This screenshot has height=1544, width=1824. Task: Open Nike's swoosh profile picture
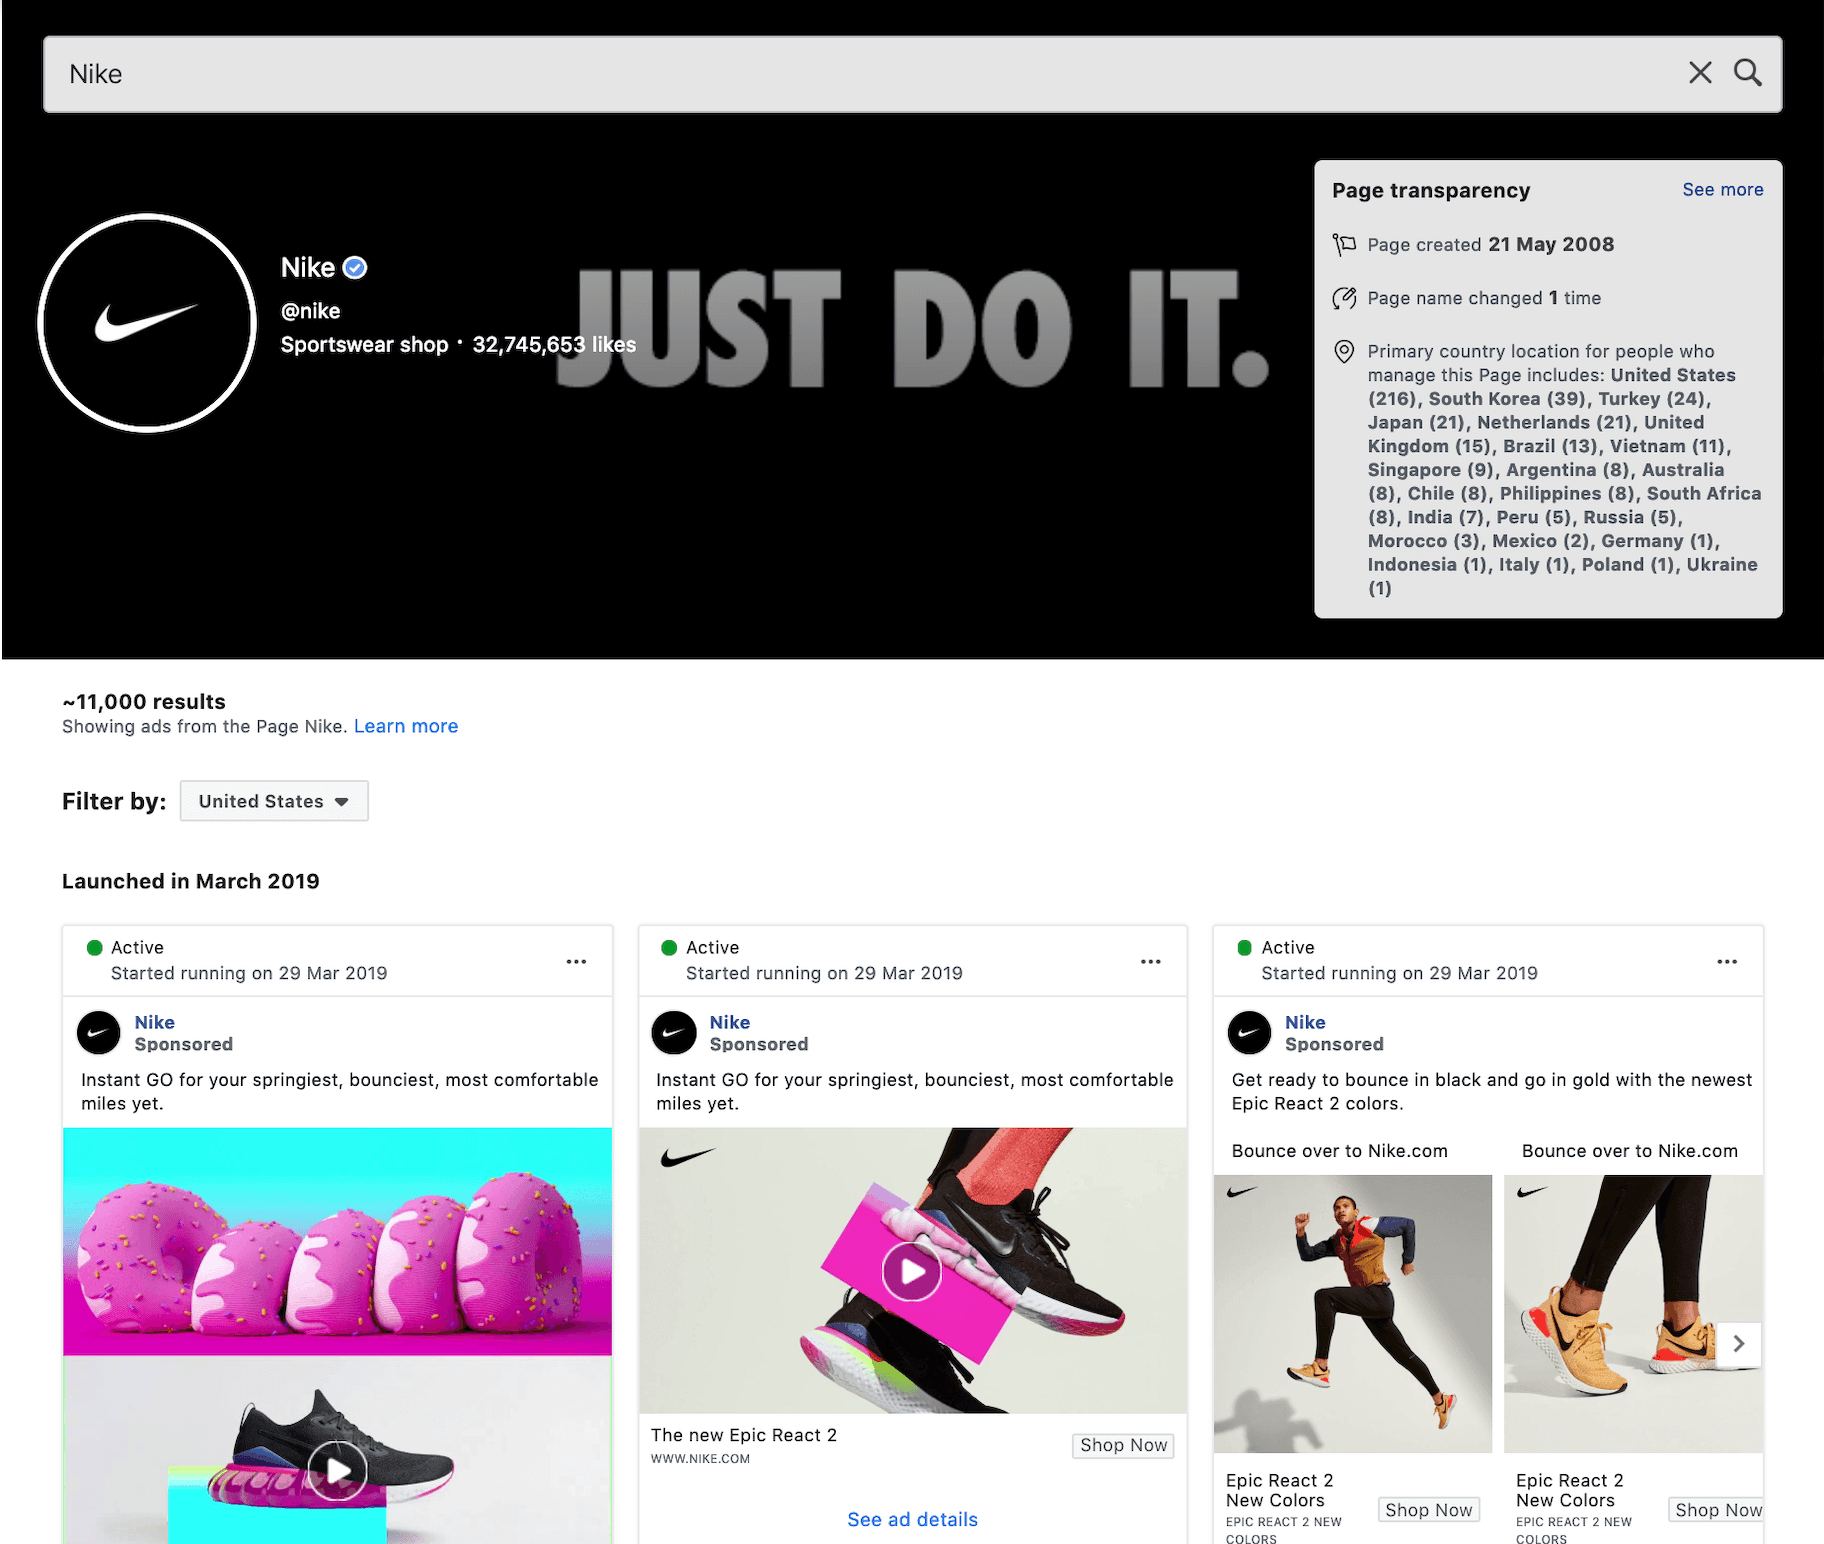click(147, 323)
